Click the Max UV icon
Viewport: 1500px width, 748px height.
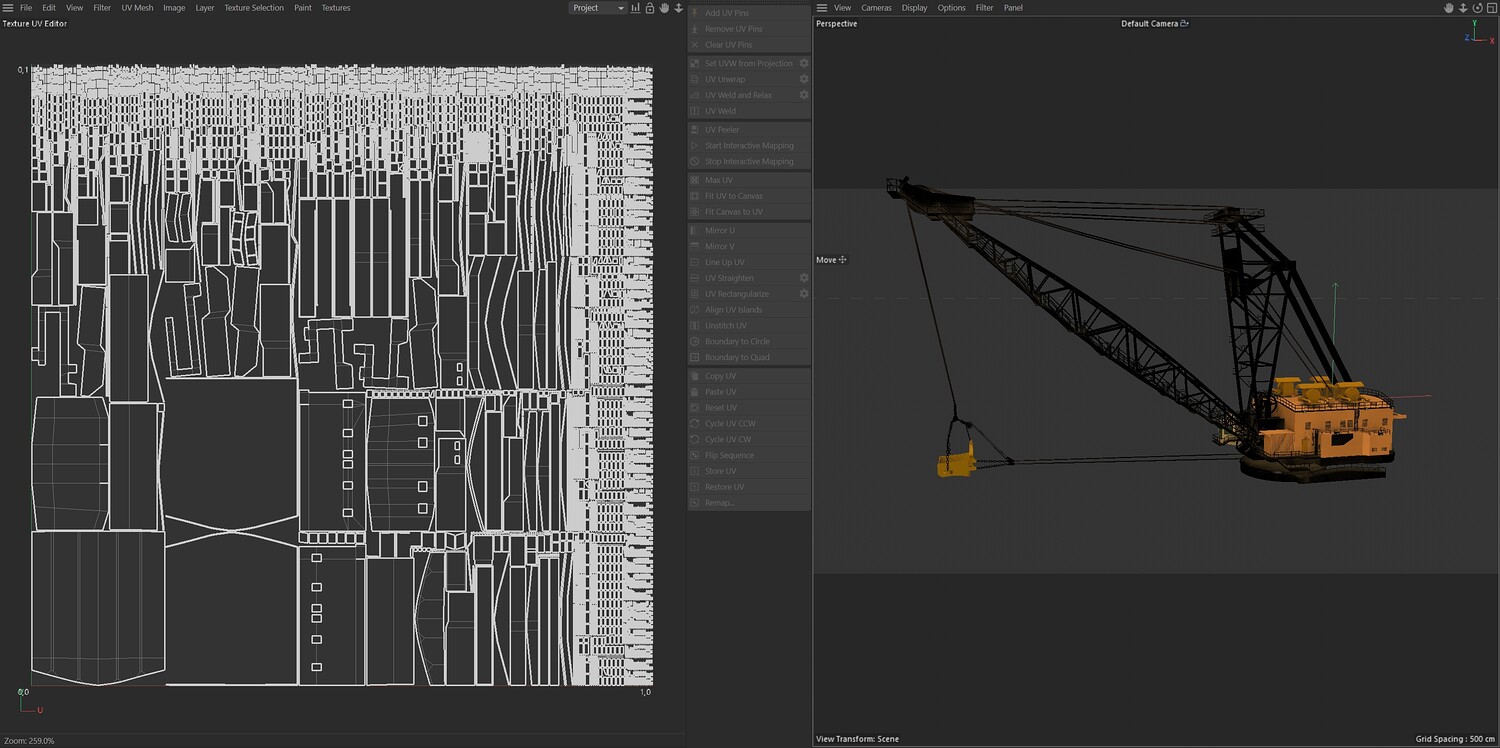[695, 180]
